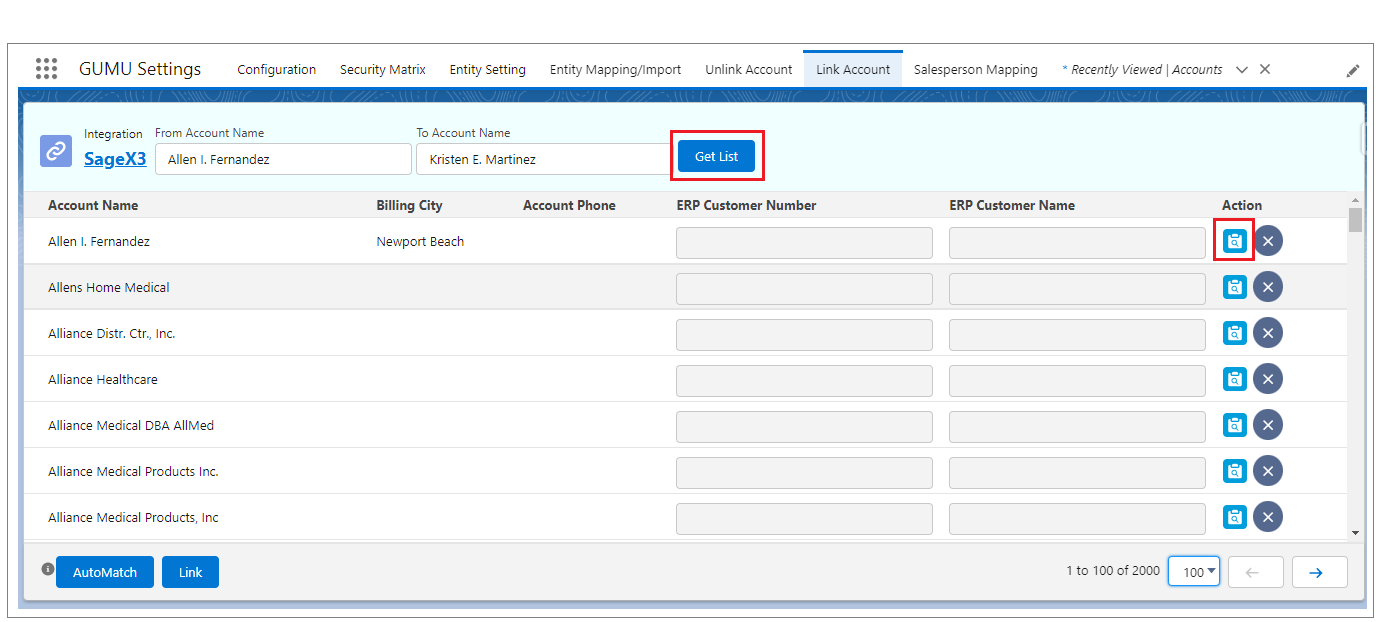The width and height of the screenshot is (1376, 622).
Task: Click the previous page arrow button
Action: [x=1255, y=572]
